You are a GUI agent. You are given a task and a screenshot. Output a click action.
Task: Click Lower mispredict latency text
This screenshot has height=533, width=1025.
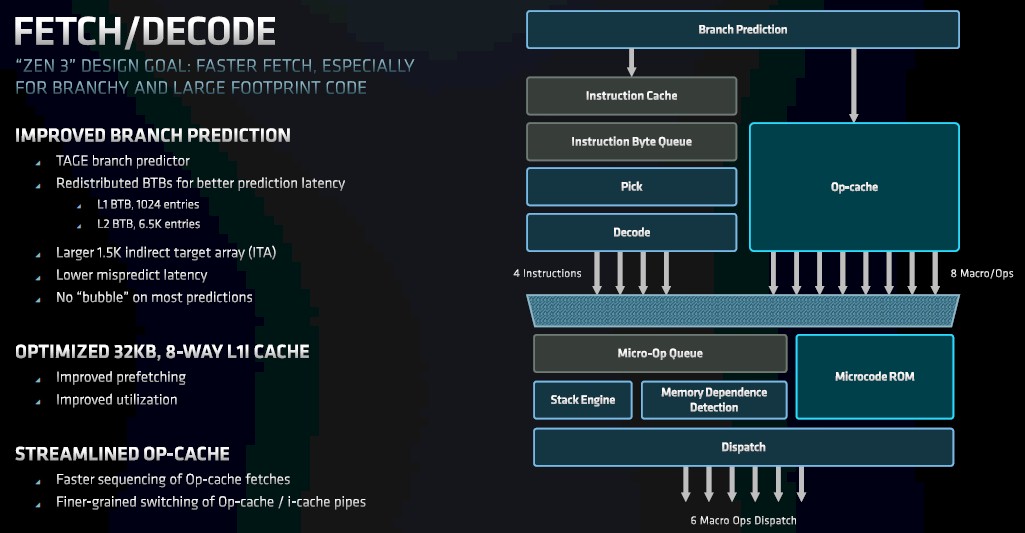131,275
